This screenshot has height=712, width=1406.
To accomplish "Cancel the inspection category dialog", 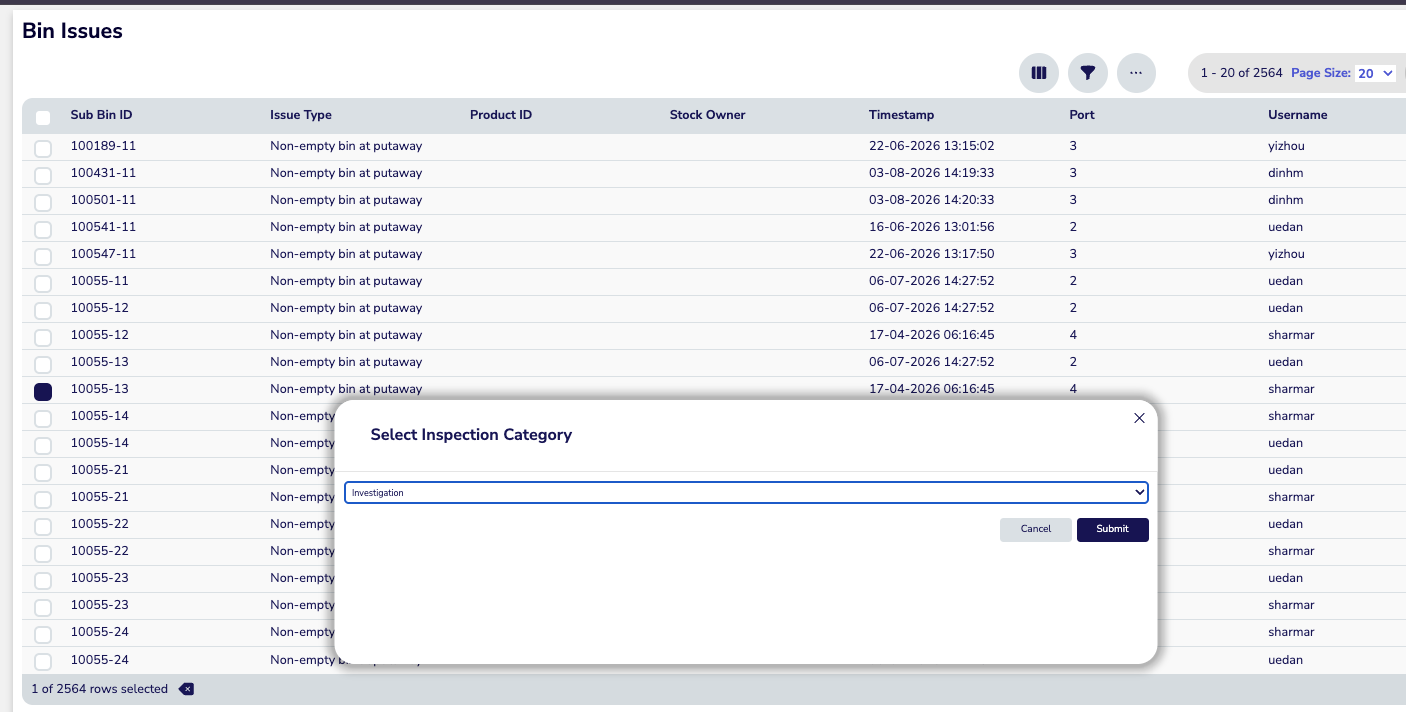I will click(1036, 529).
